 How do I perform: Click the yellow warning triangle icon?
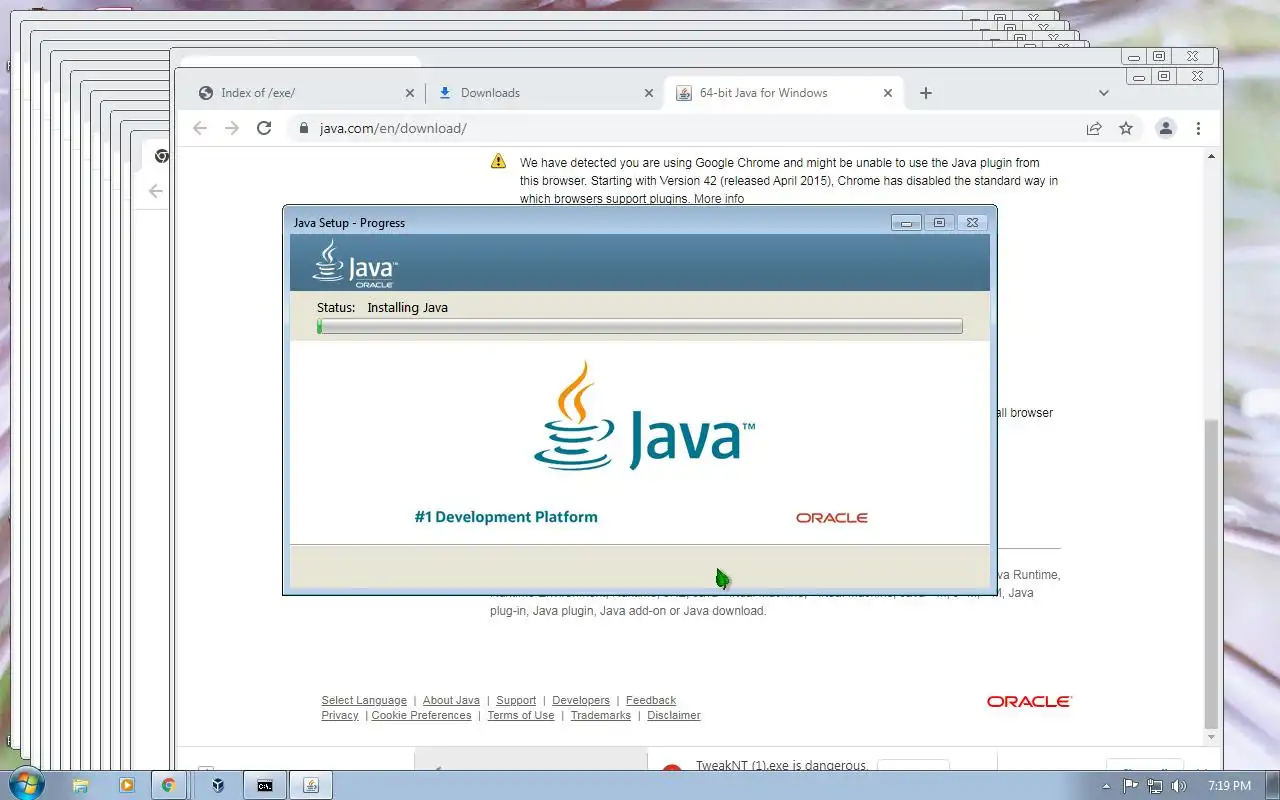(x=498, y=161)
